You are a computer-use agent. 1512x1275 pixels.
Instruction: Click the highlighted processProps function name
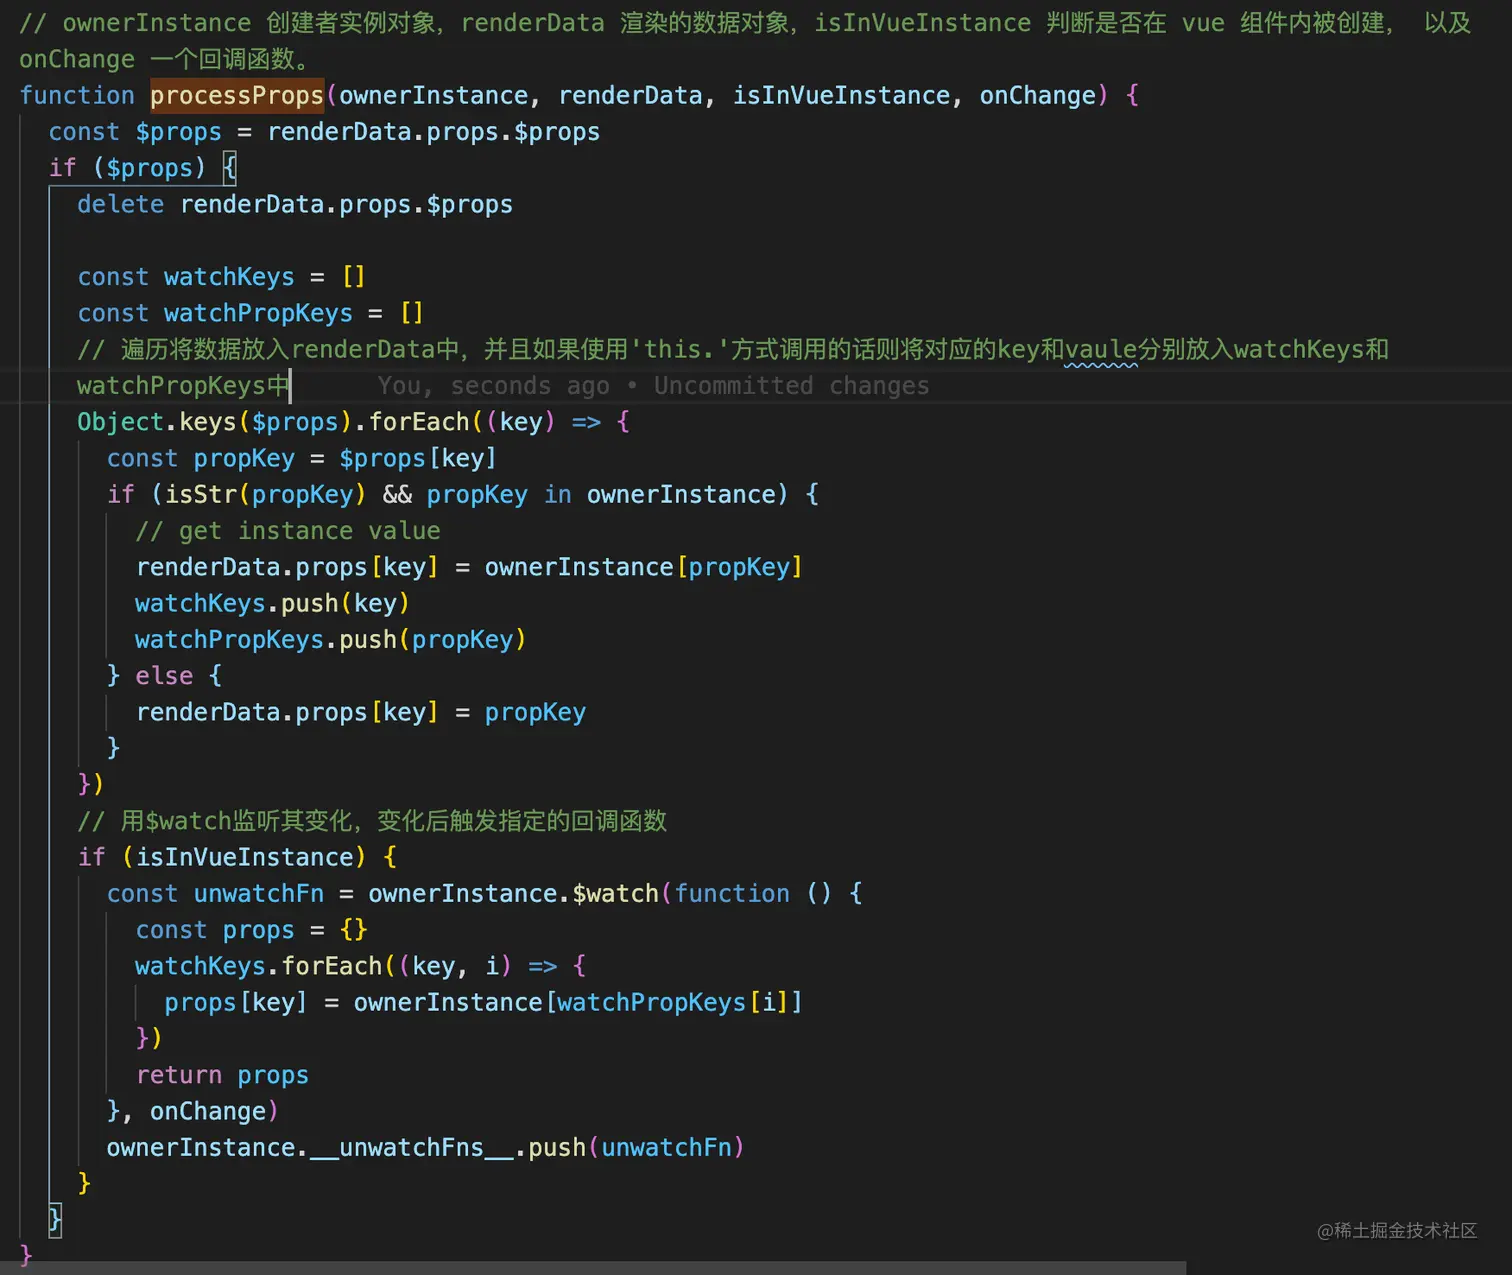coord(237,96)
